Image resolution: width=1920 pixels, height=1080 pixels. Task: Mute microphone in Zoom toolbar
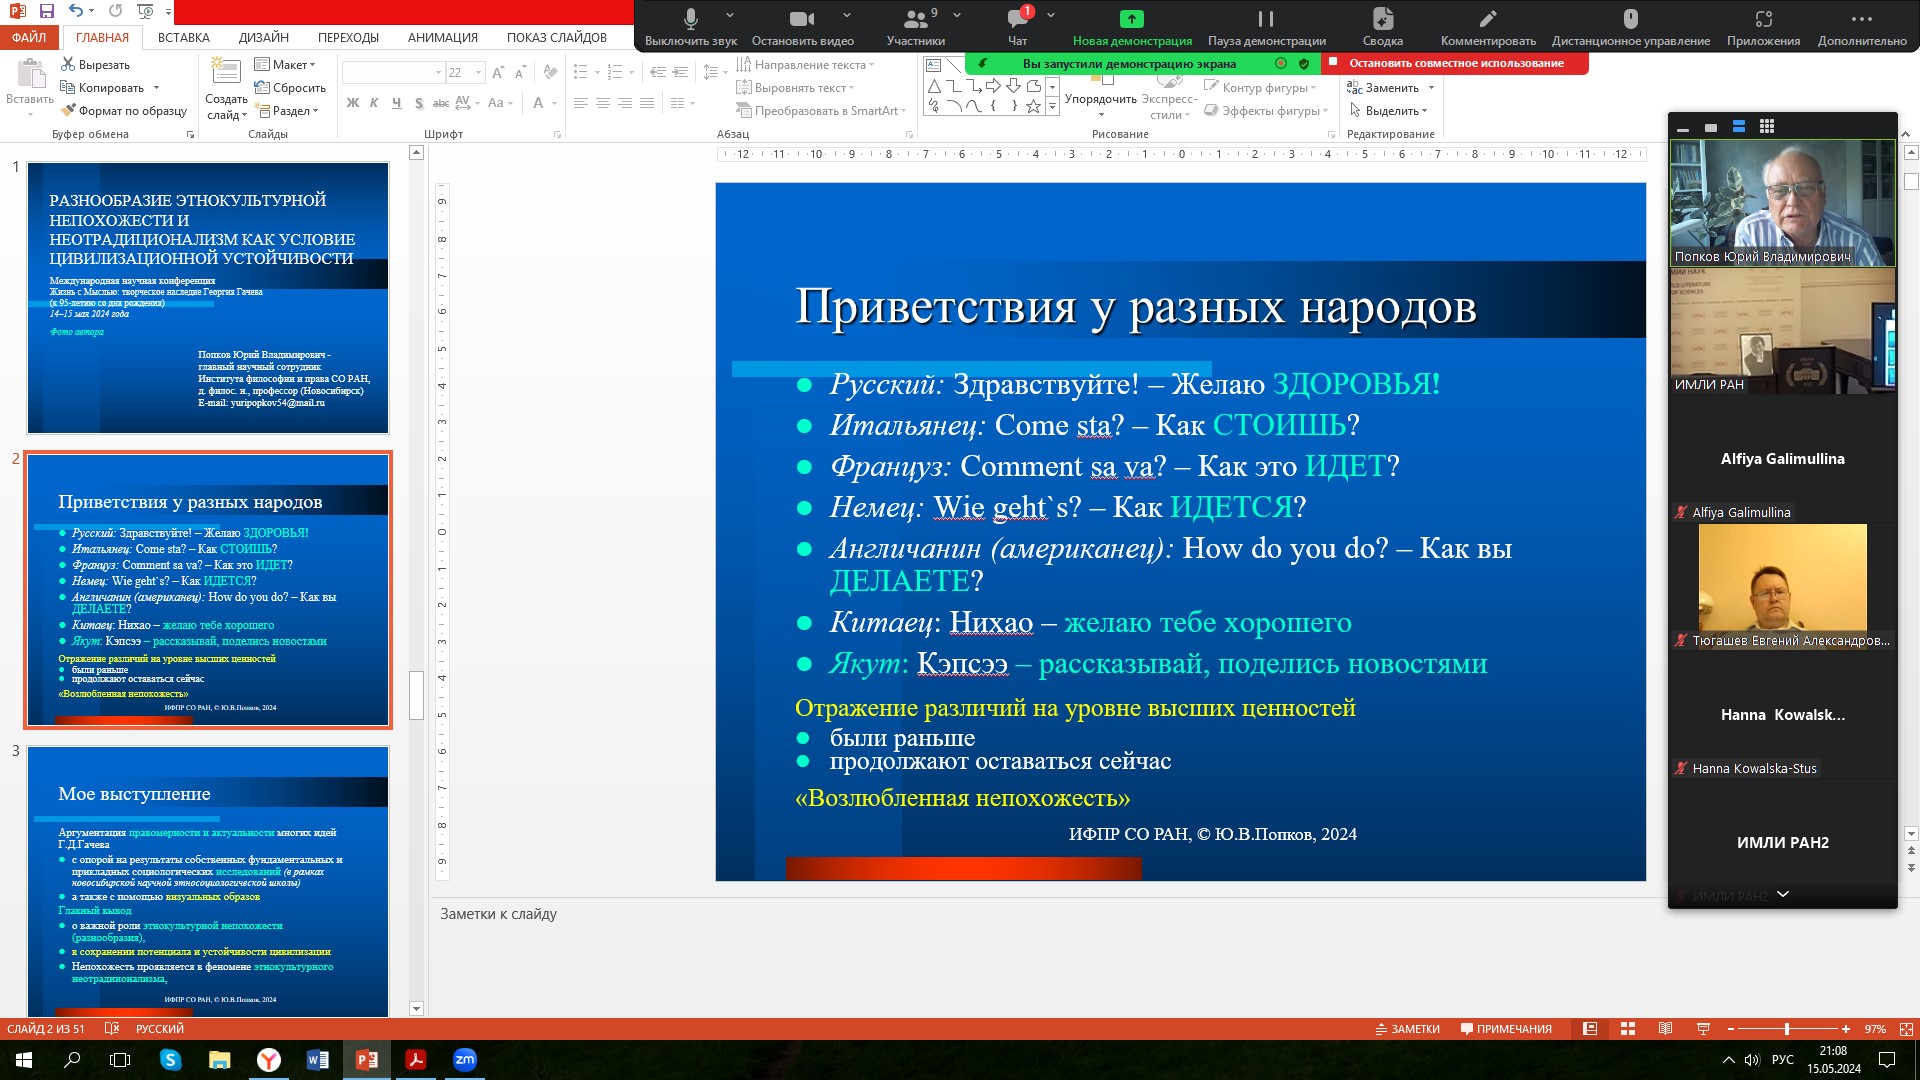[x=690, y=19]
